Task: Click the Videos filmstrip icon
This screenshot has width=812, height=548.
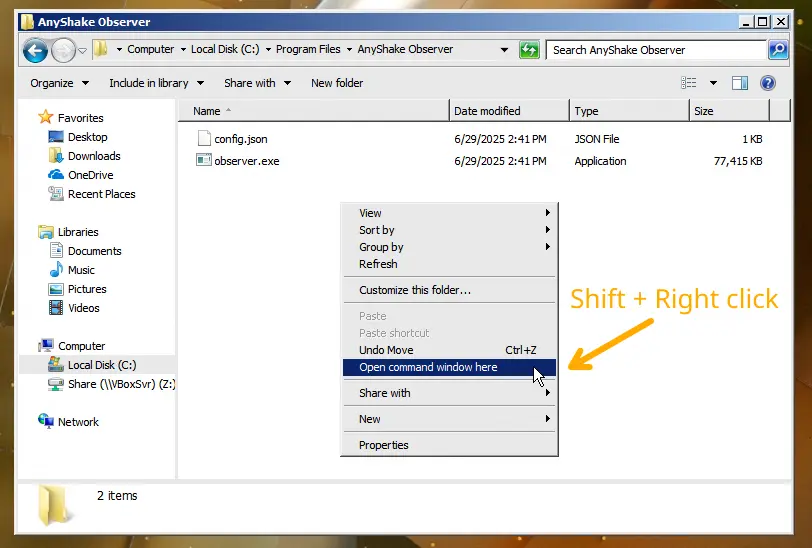Action: pyautogui.click(x=55, y=308)
